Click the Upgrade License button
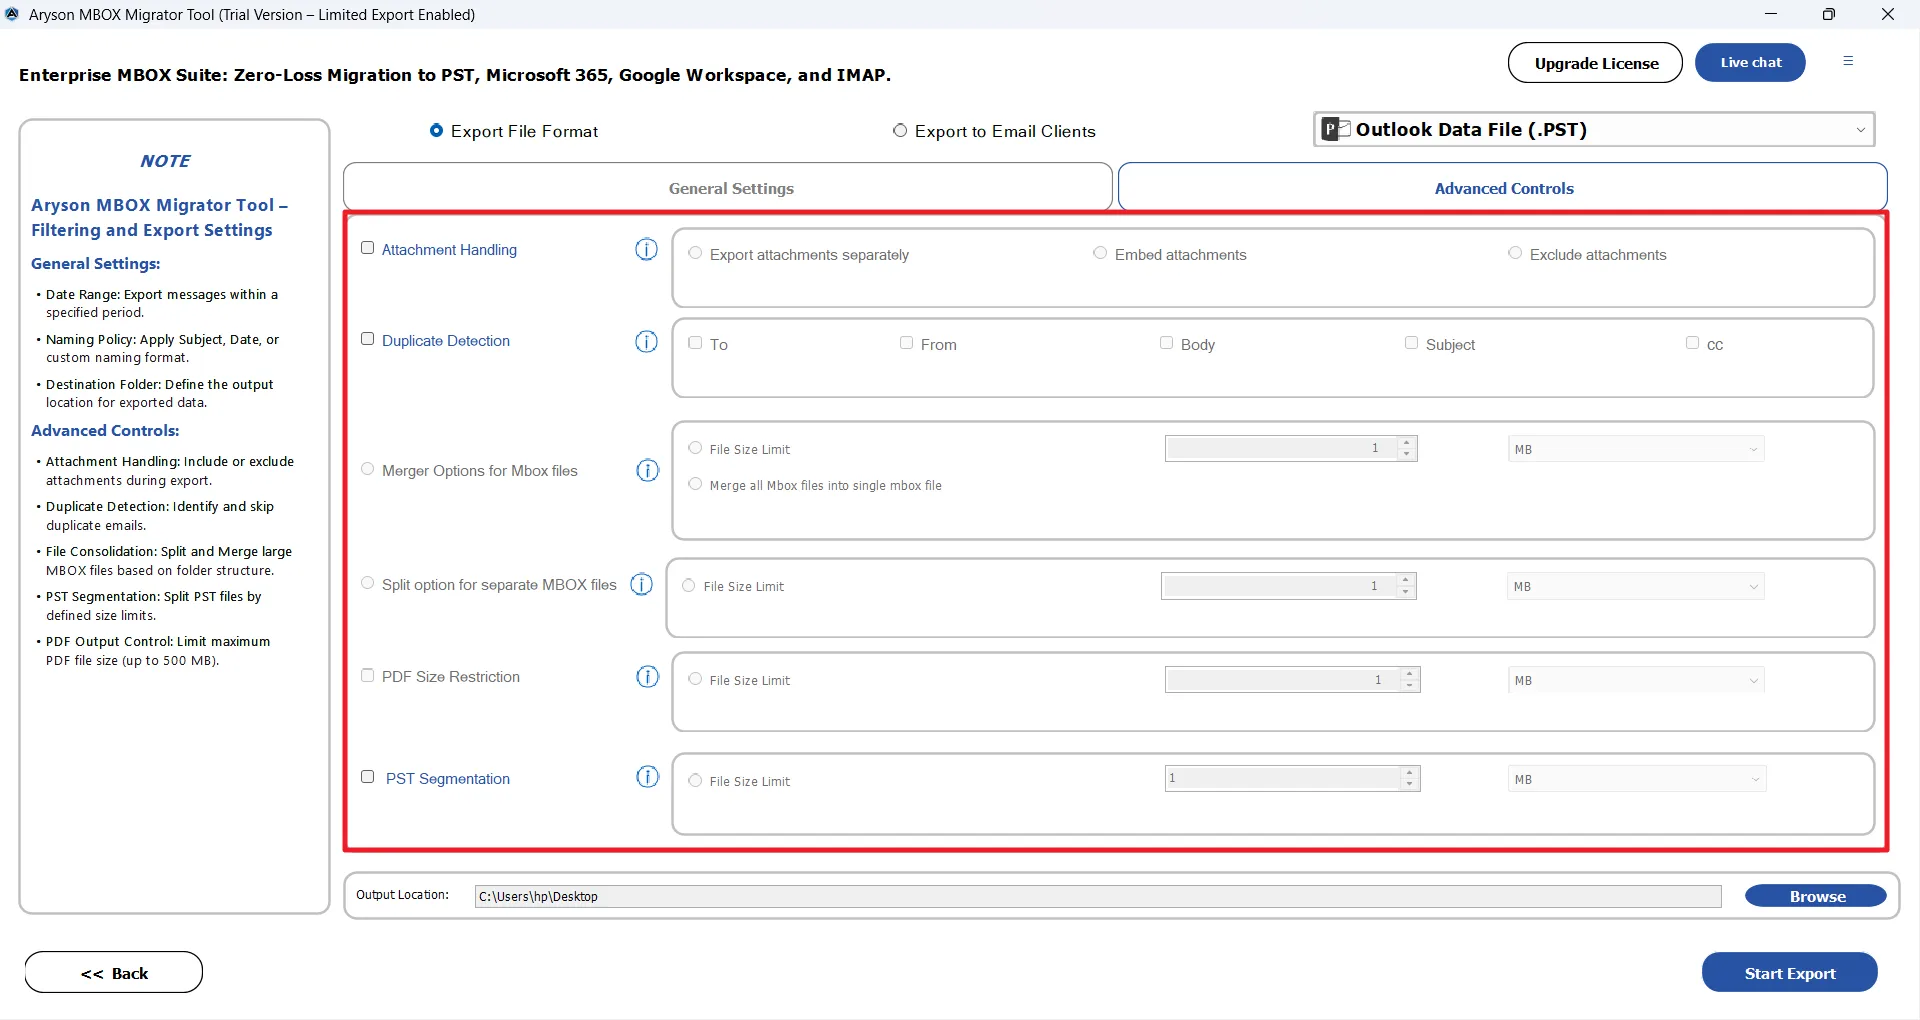Viewport: 1920px width, 1020px height. [1596, 63]
